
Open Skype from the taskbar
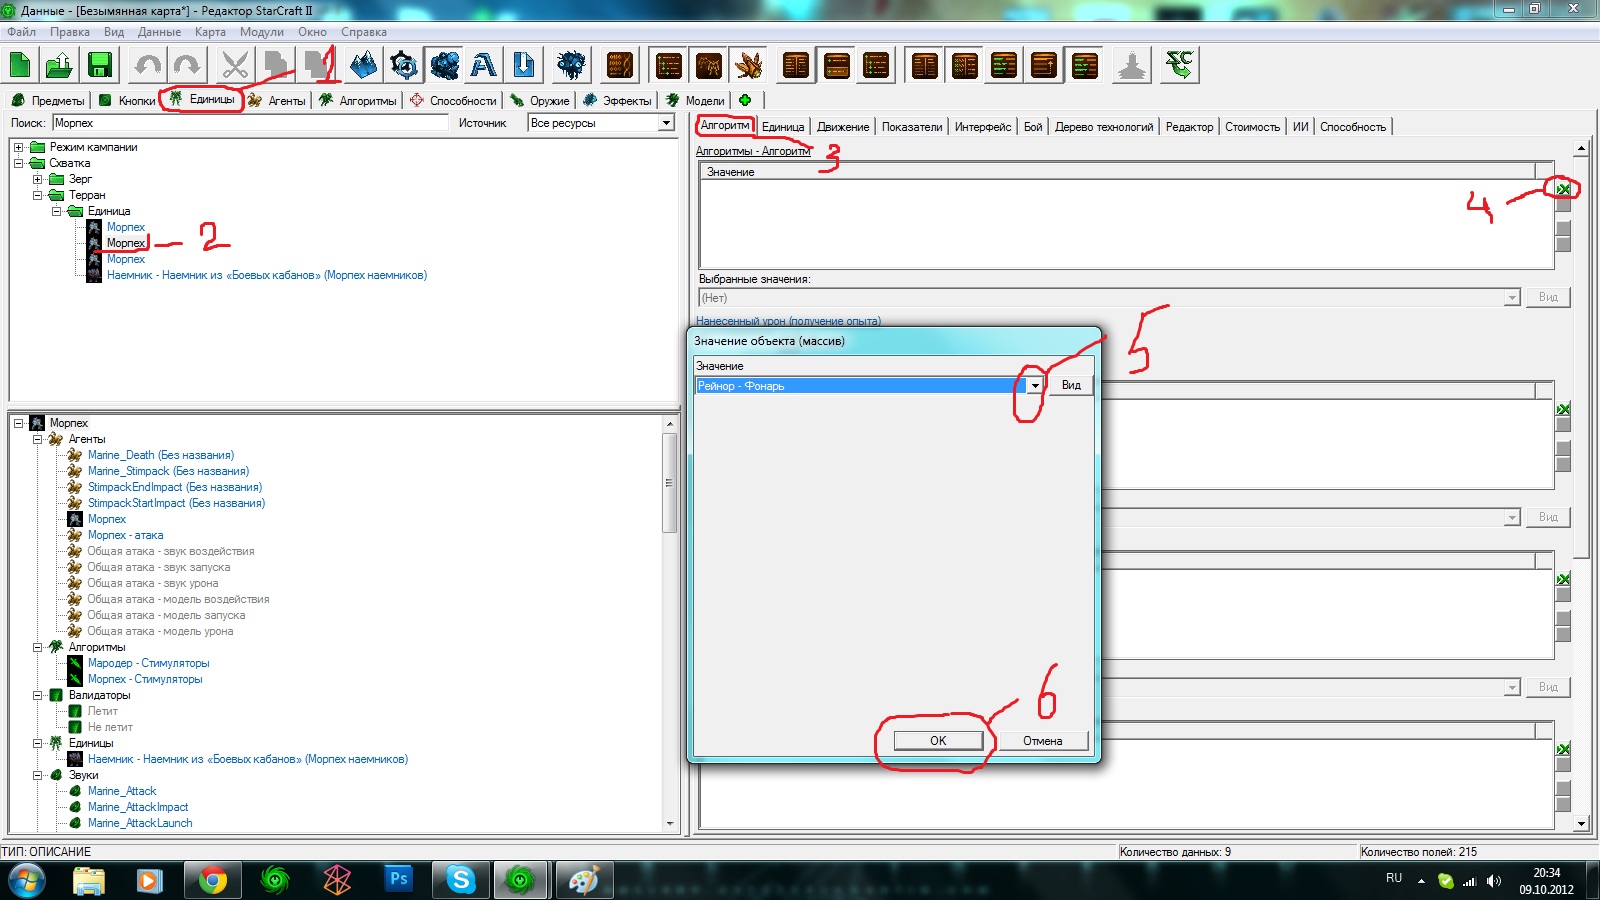coord(461,880)
